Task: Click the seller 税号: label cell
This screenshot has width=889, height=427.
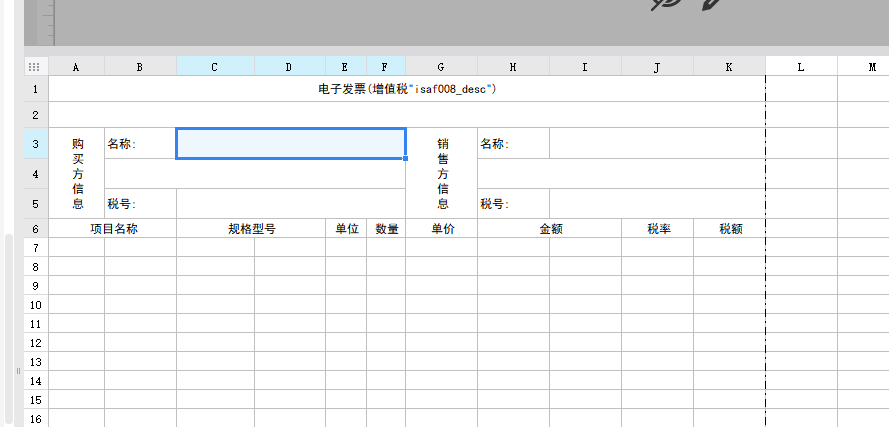Action: click(514, 204)
